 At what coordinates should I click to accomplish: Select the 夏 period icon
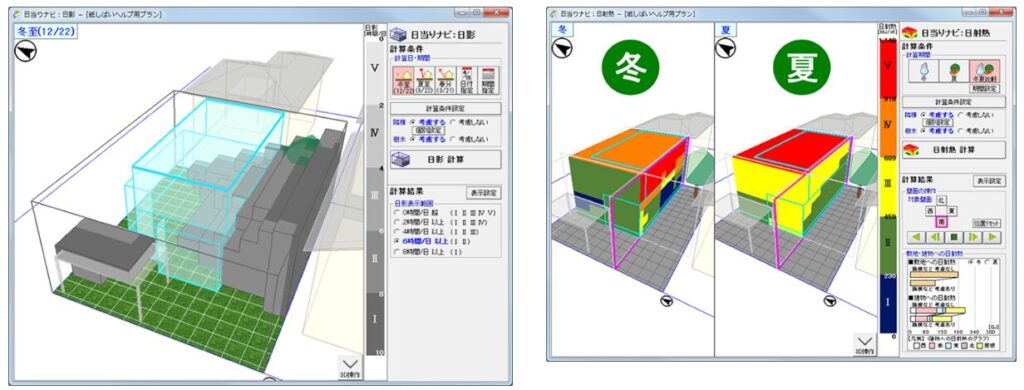click(x=953, y=71)
